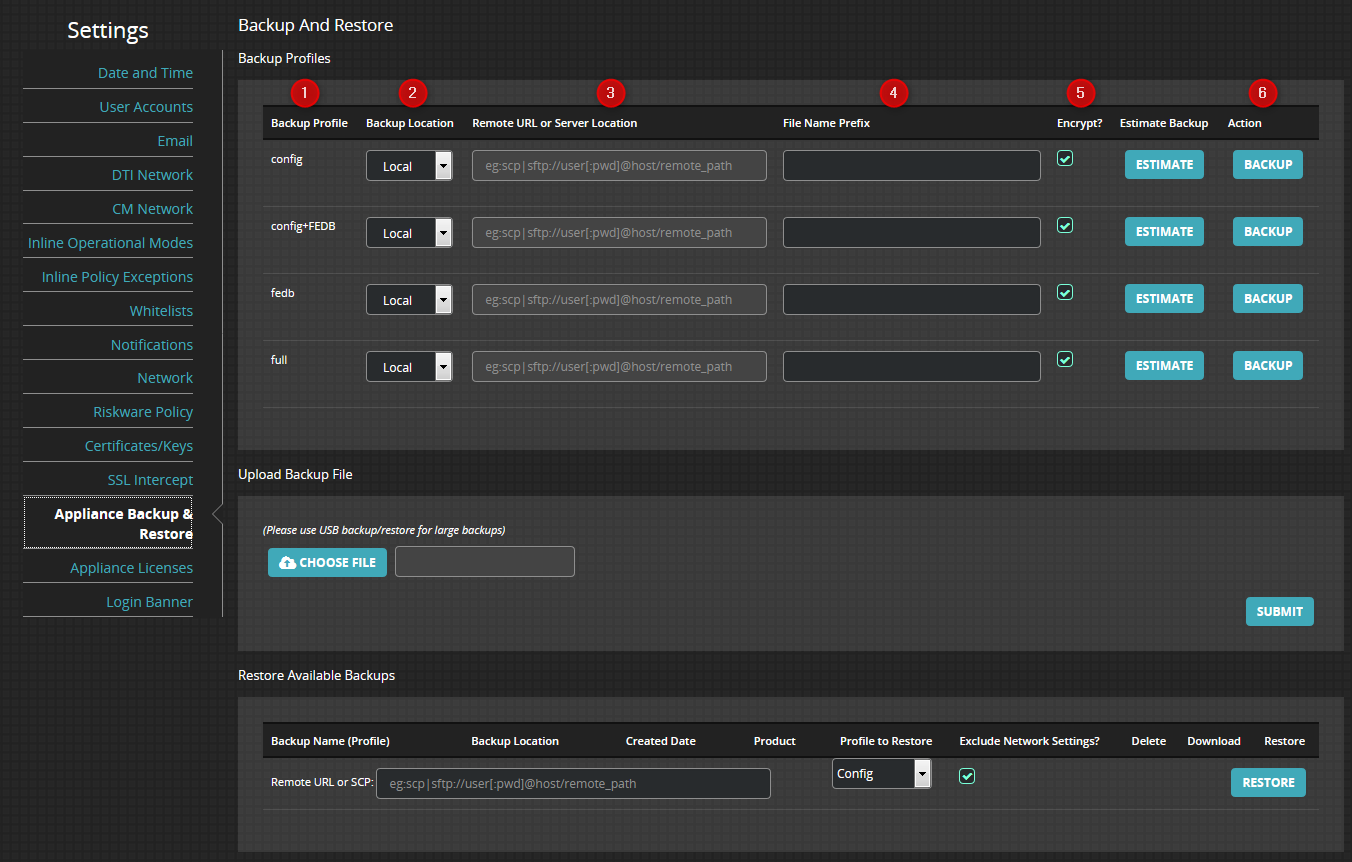Focus File Name Prefix field for config
1352x862 pixels.
912,166
